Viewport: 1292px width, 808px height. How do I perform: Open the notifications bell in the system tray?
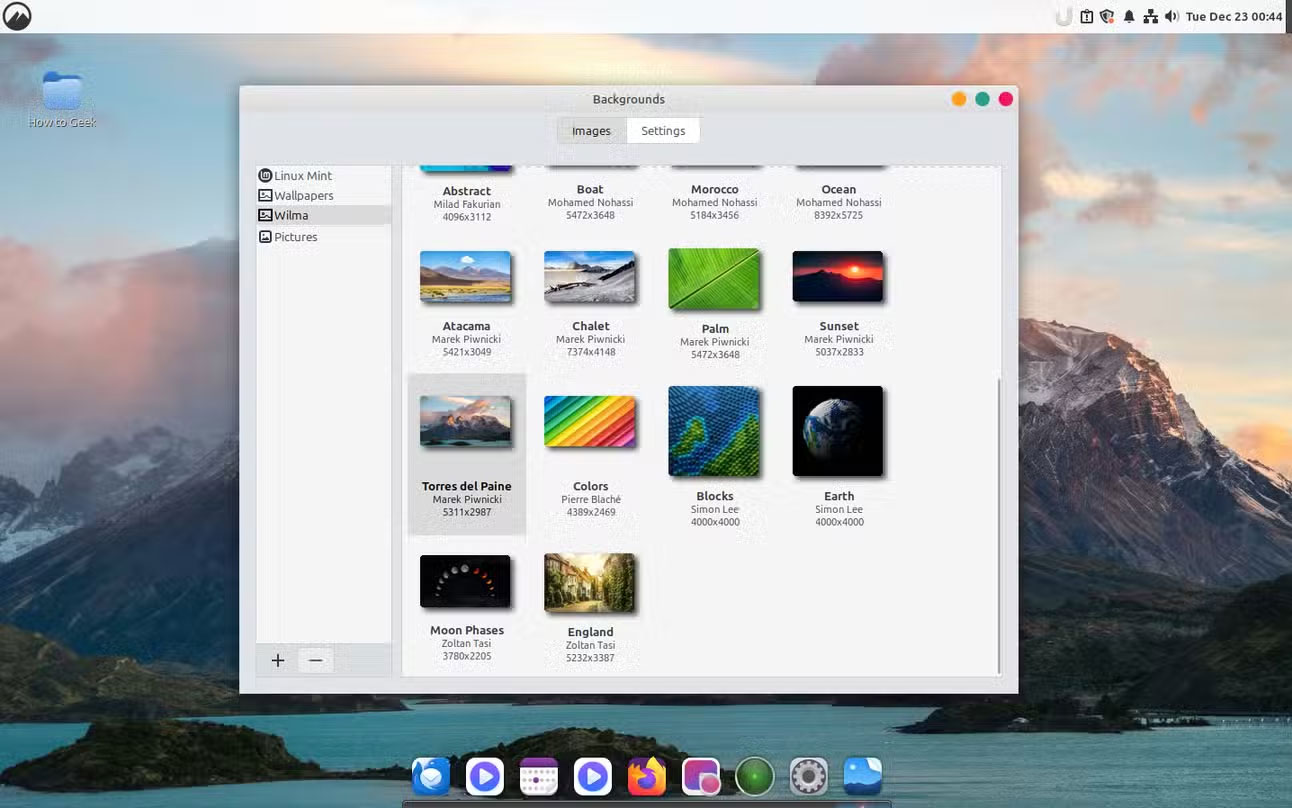[1128, 16]
